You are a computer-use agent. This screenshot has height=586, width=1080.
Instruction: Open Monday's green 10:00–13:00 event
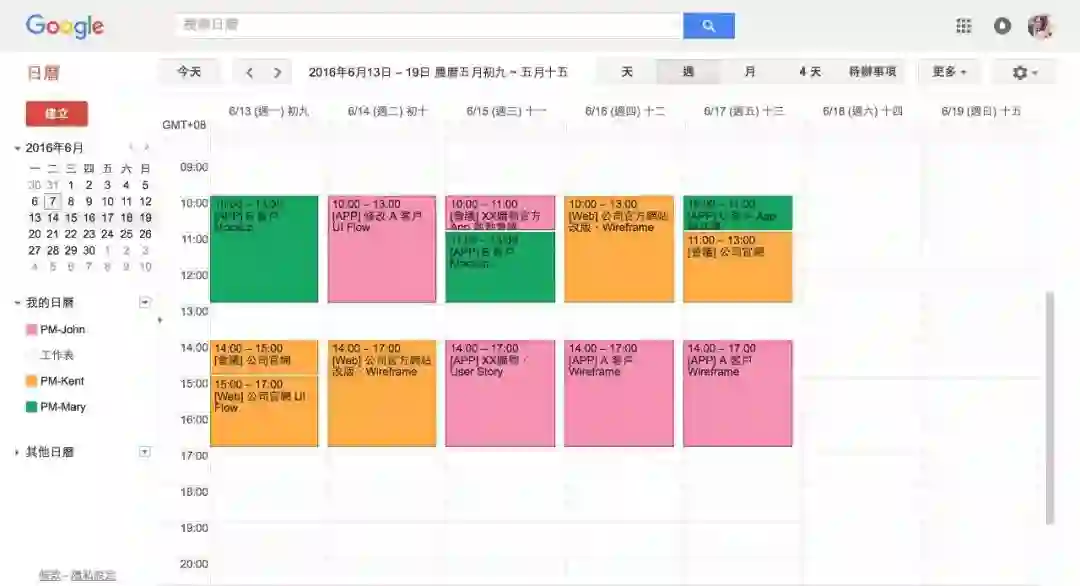(264, 249)
